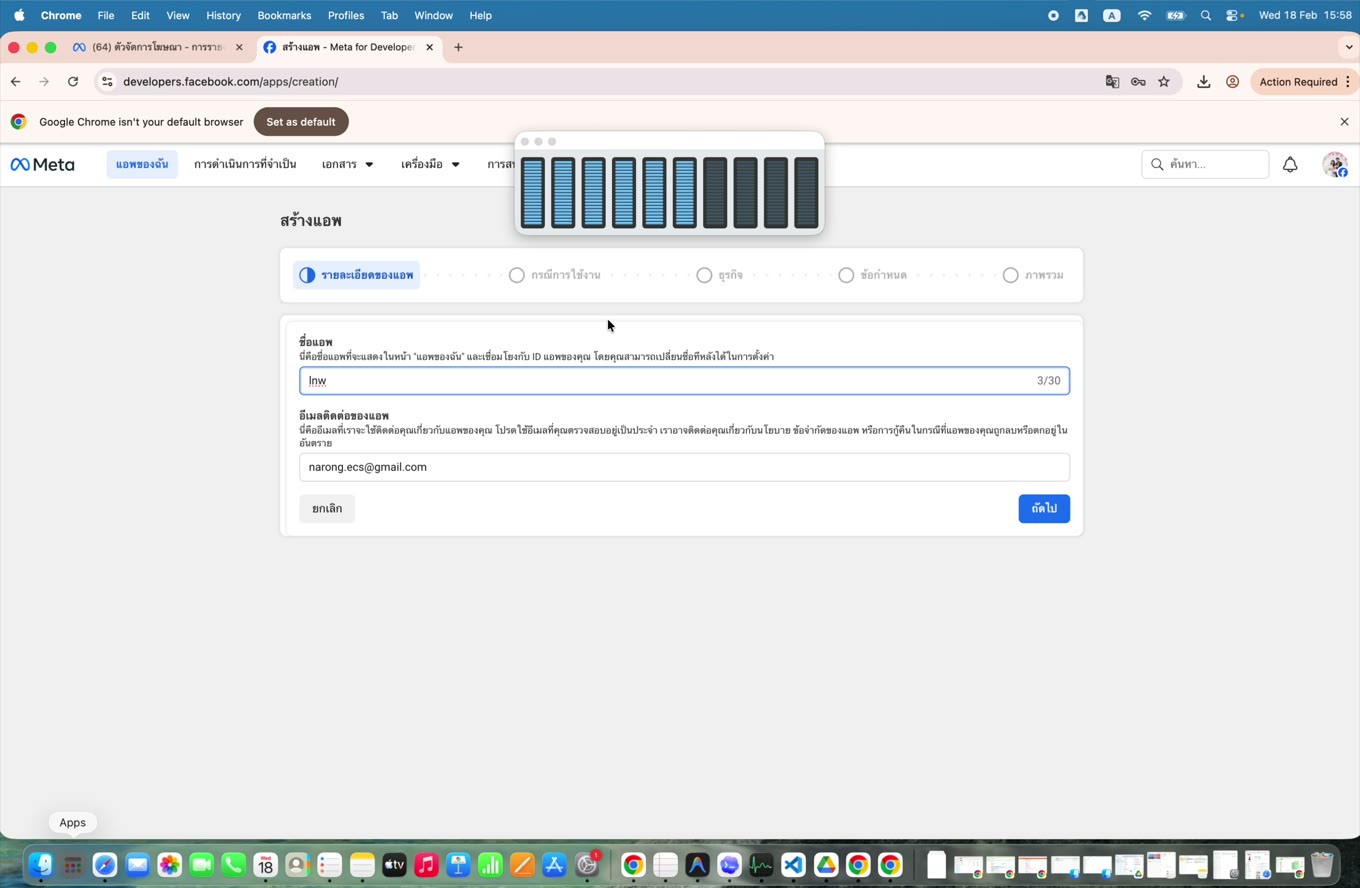Open the profile avatar menu
Image resolution: width=1360 pixels, height=888 pixels.
click(x=1335, y=165)
